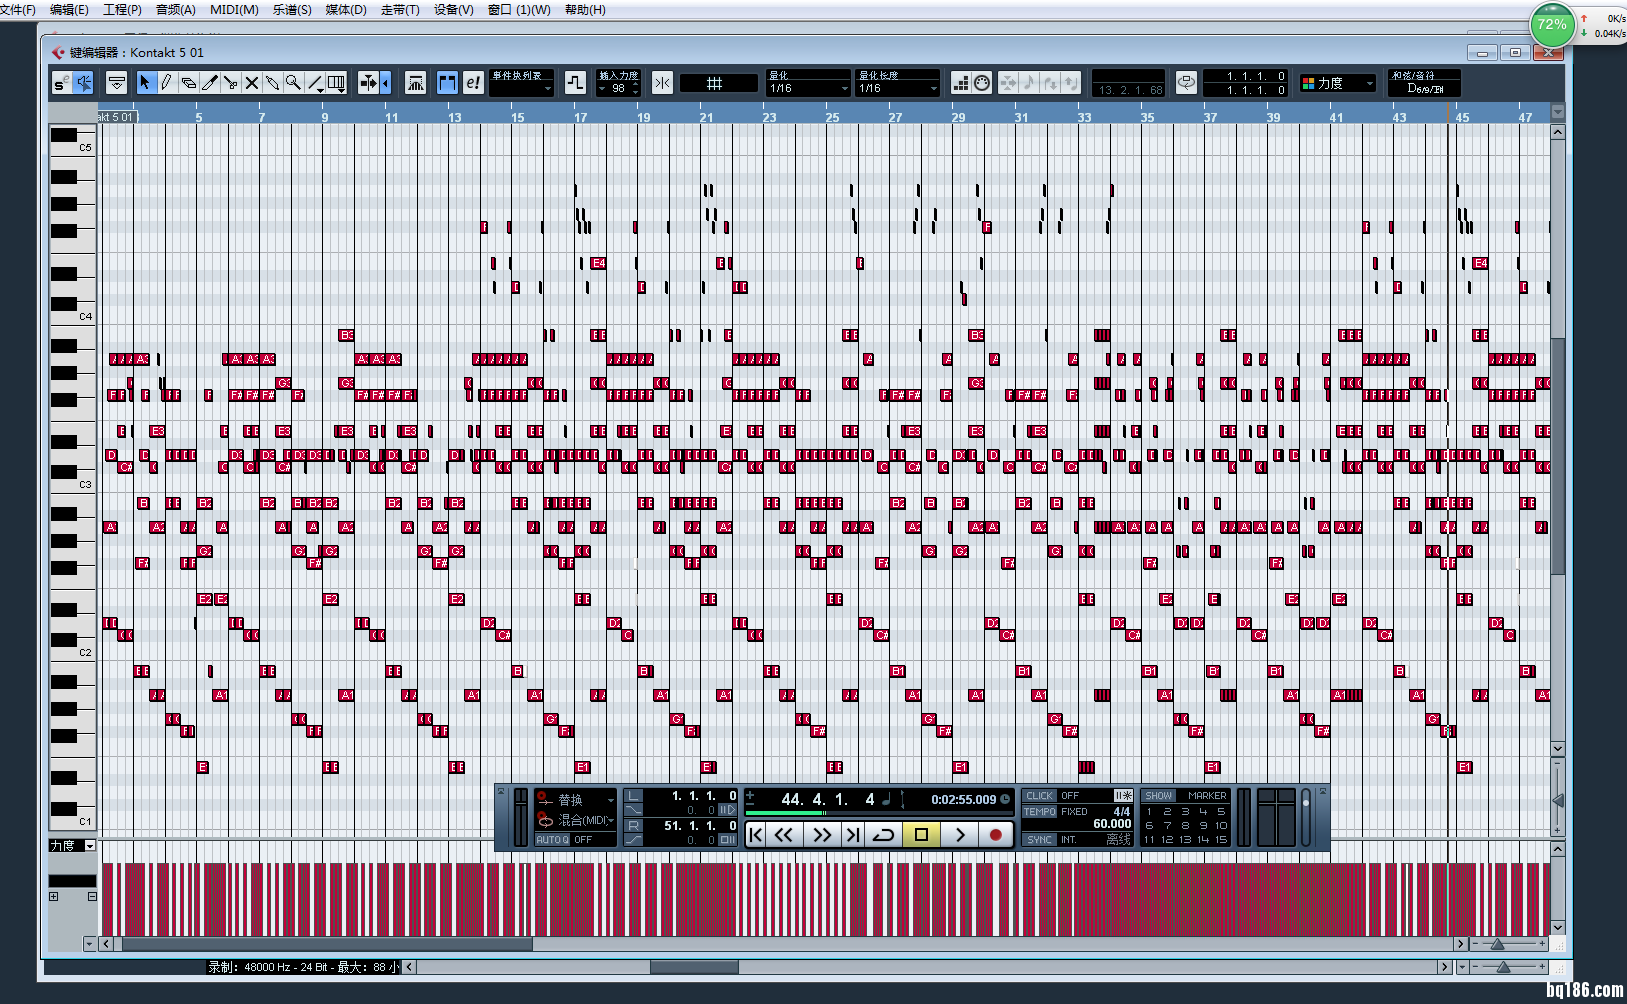Open the 走带(T) menu
The height and width of the screenshot is (1004, 1627).
400,10
